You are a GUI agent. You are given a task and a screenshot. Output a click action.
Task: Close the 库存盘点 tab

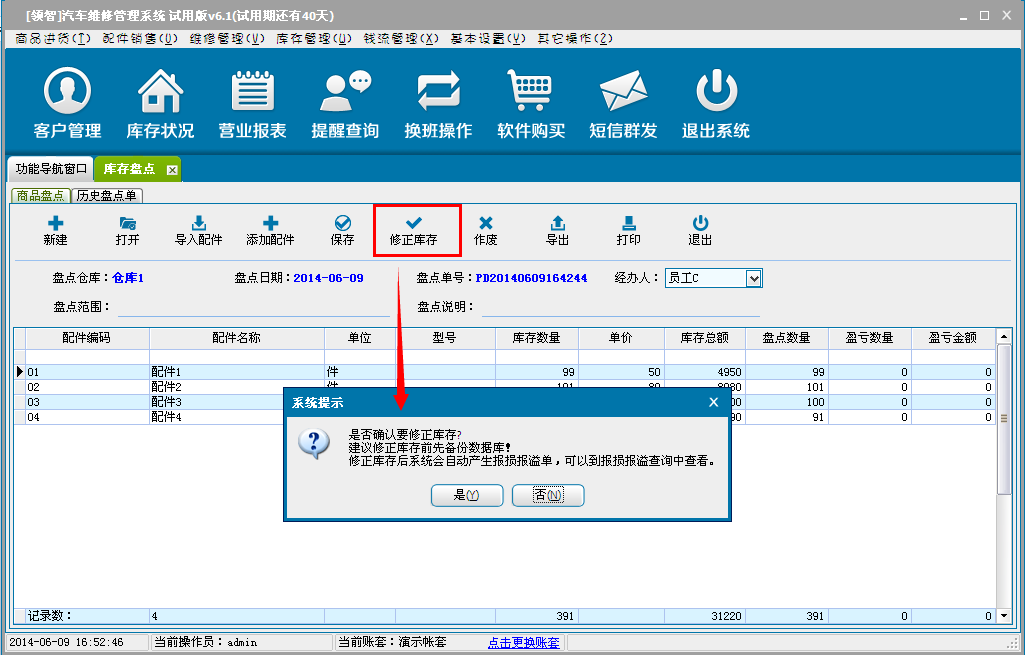[172, 170]
